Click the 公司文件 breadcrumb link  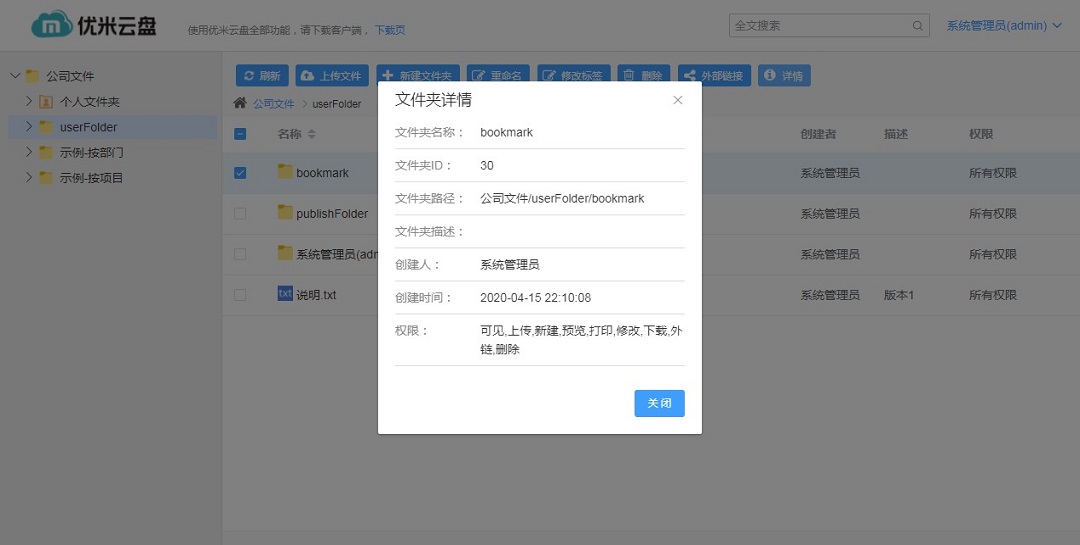pos(273,103)
